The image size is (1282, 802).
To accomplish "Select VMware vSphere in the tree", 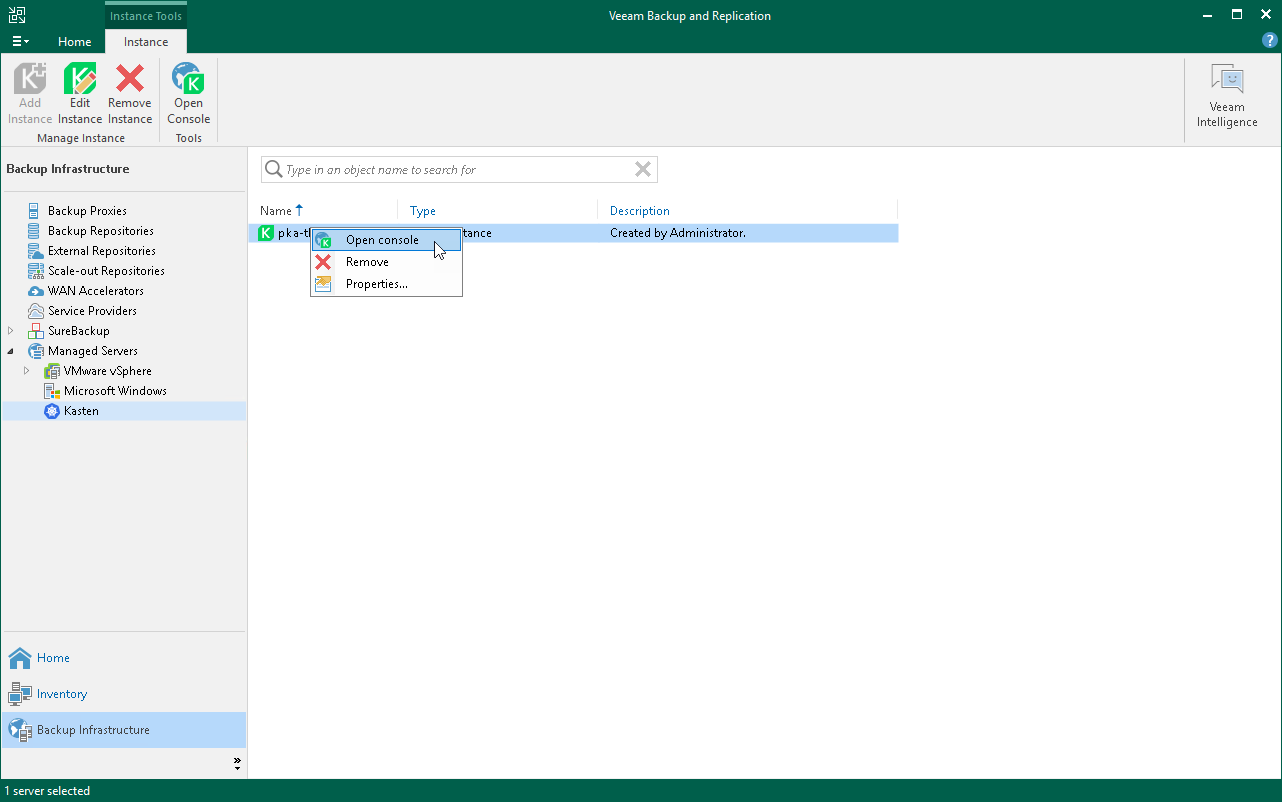I will point(108,371).
